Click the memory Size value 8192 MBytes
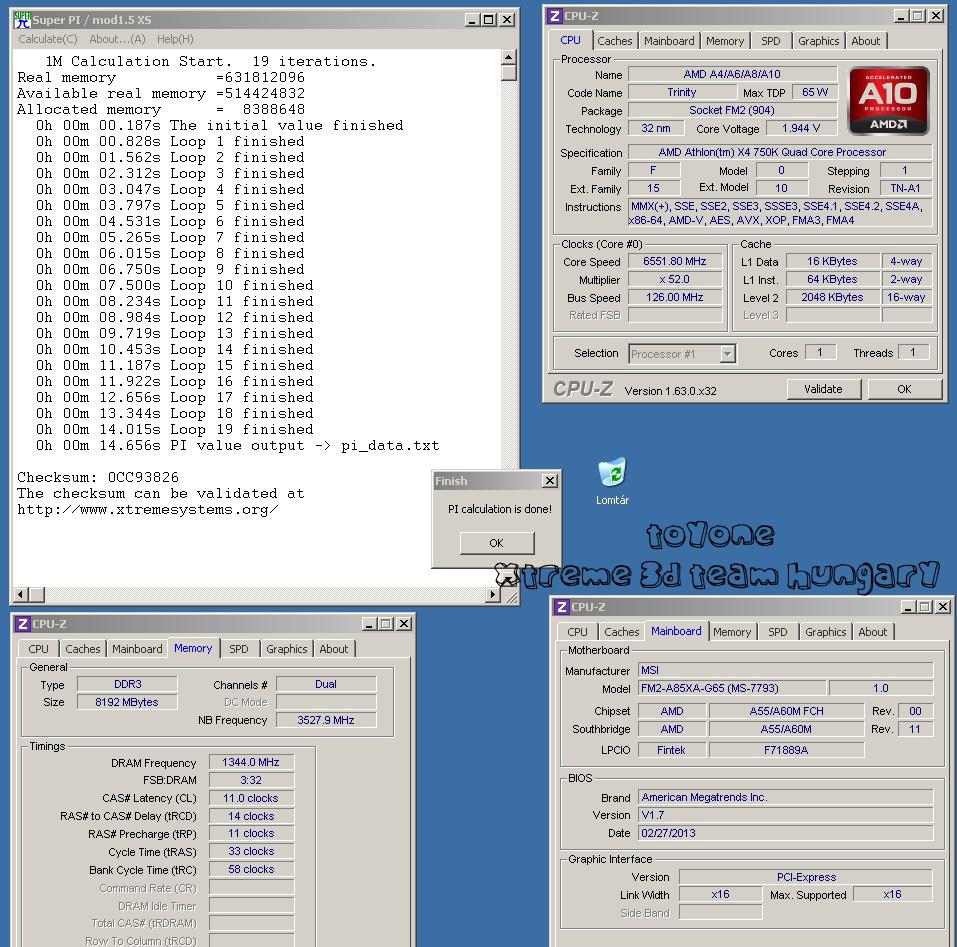Screen dimensions: 957x947 pyautogui.click(x=127, y=702)
